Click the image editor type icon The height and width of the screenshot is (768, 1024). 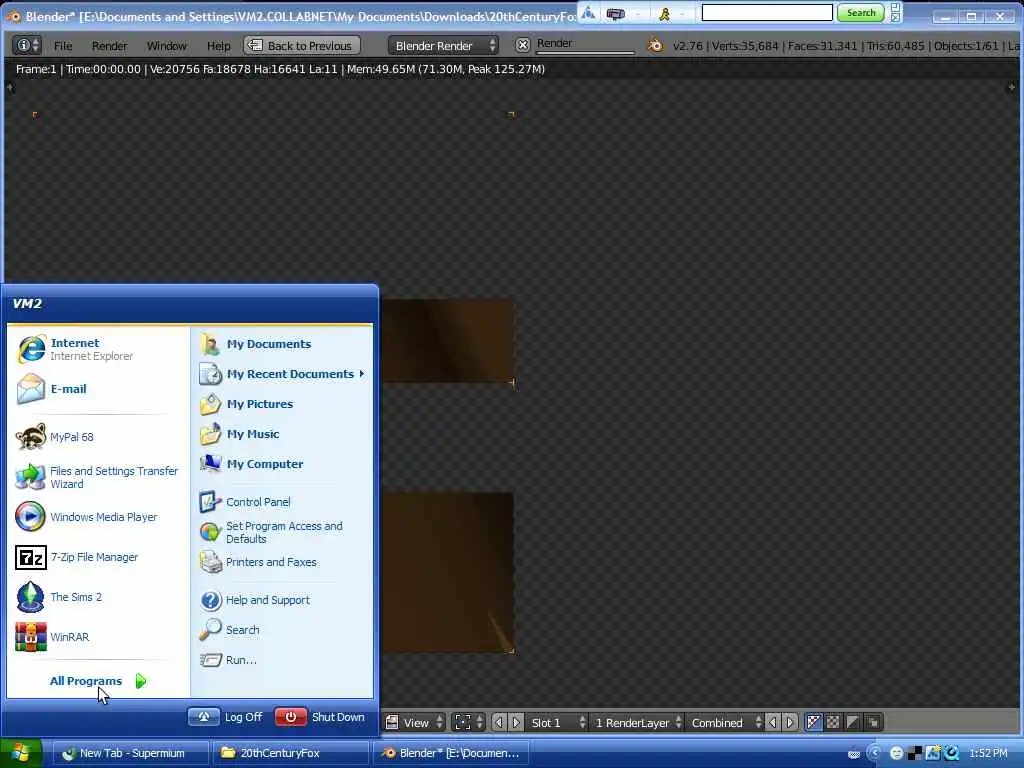pos(392,722)
